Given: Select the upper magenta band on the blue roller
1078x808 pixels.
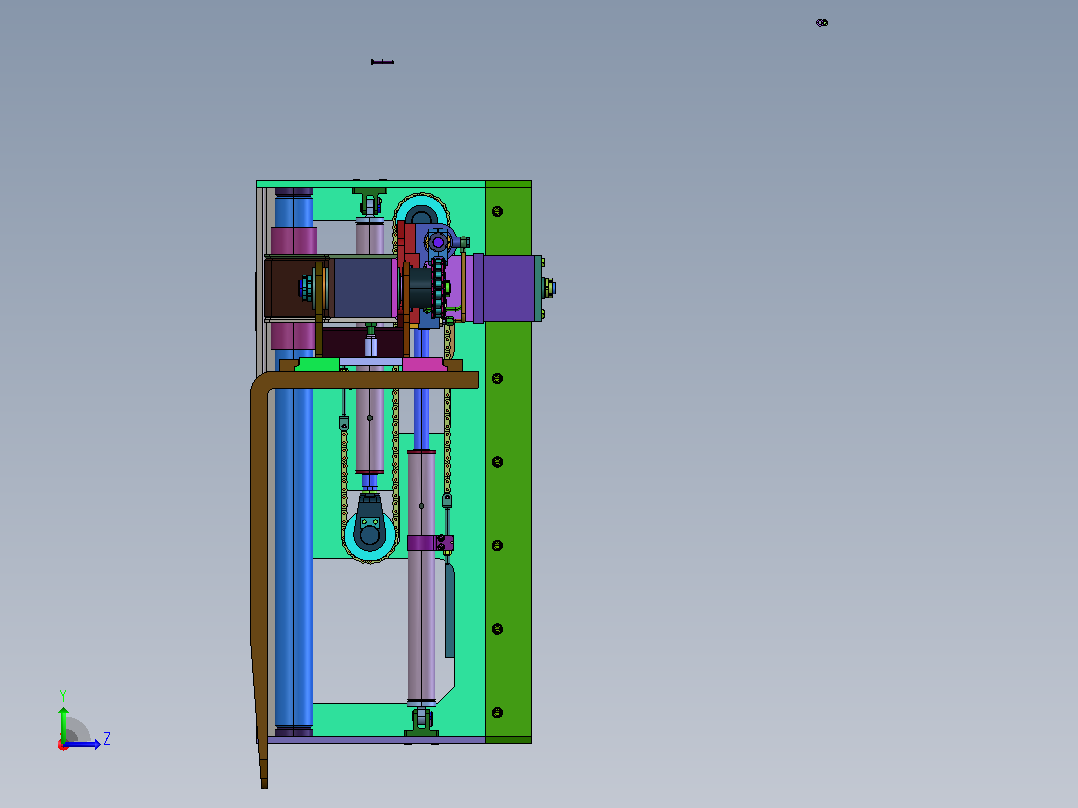Looking at the screenshot, I should point(294,241).
